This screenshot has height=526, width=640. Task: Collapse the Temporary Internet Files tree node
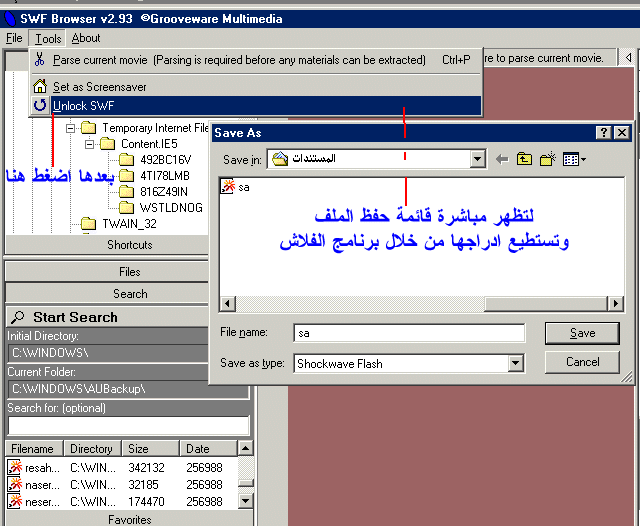pos(71,128)
